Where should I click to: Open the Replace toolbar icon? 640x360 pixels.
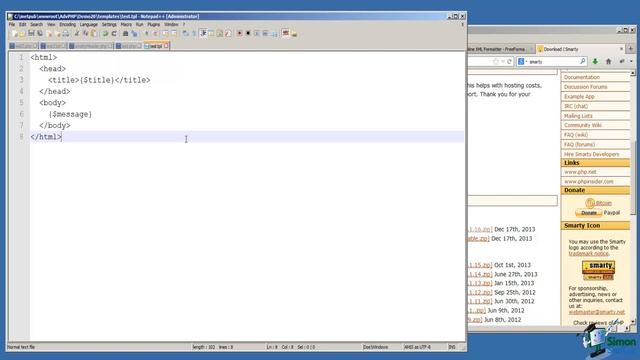[134, 33]
